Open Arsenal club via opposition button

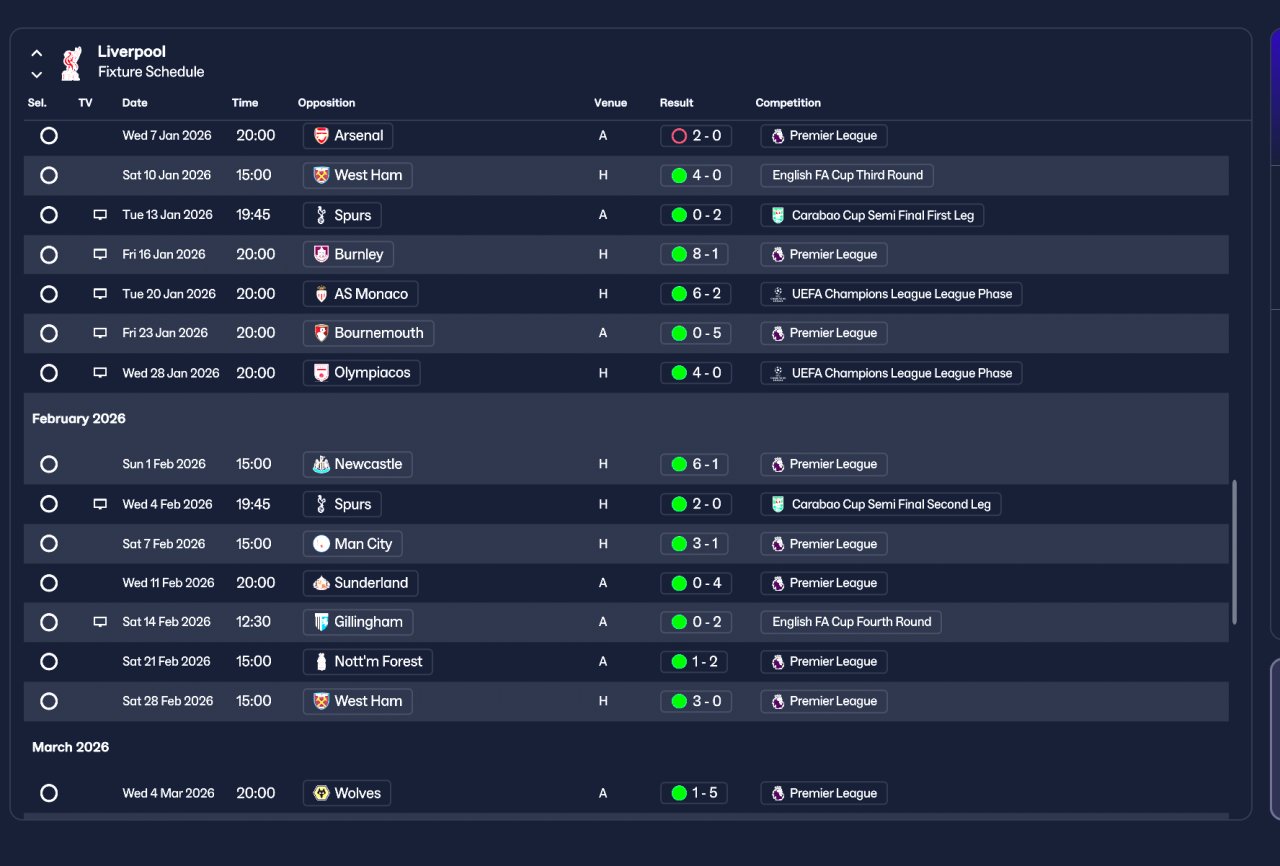(x=348, y=136)
